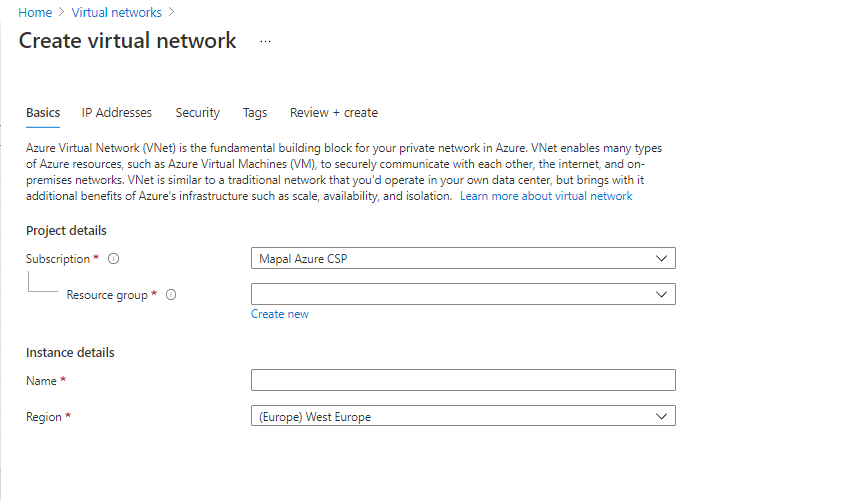Image resolution: width=851 pixels, height=501 pixels.
Task: Go to the Home breadcrumb
Action: 35,13
